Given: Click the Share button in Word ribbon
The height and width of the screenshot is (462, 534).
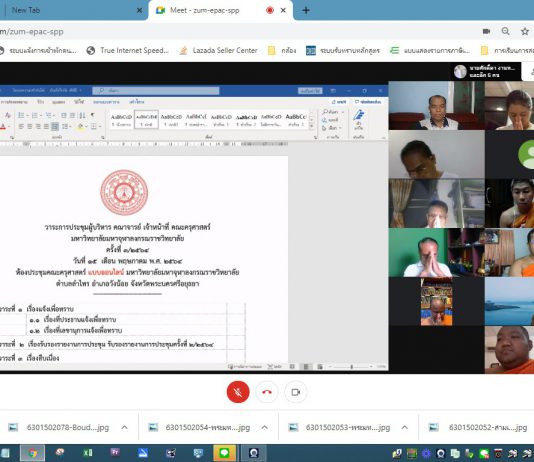Looking at the screenshot, I should pyautogui.click(x=339, y=101).
